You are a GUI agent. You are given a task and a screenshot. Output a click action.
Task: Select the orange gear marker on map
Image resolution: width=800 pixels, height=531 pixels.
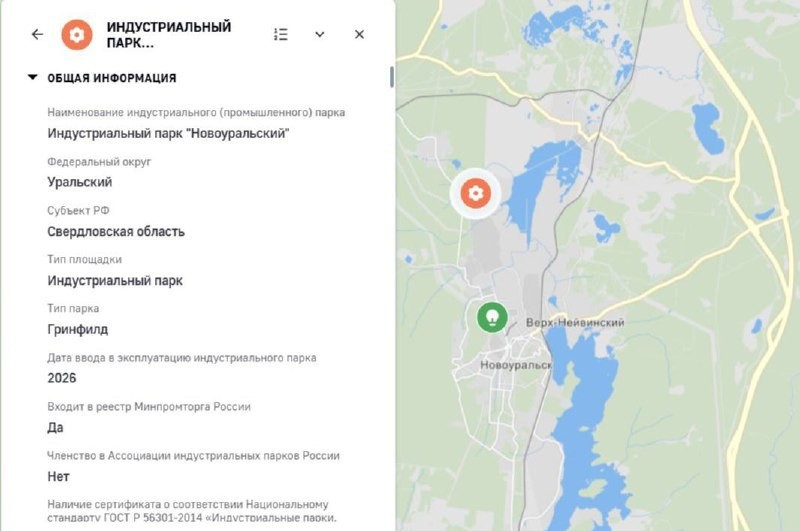point(476,193)
